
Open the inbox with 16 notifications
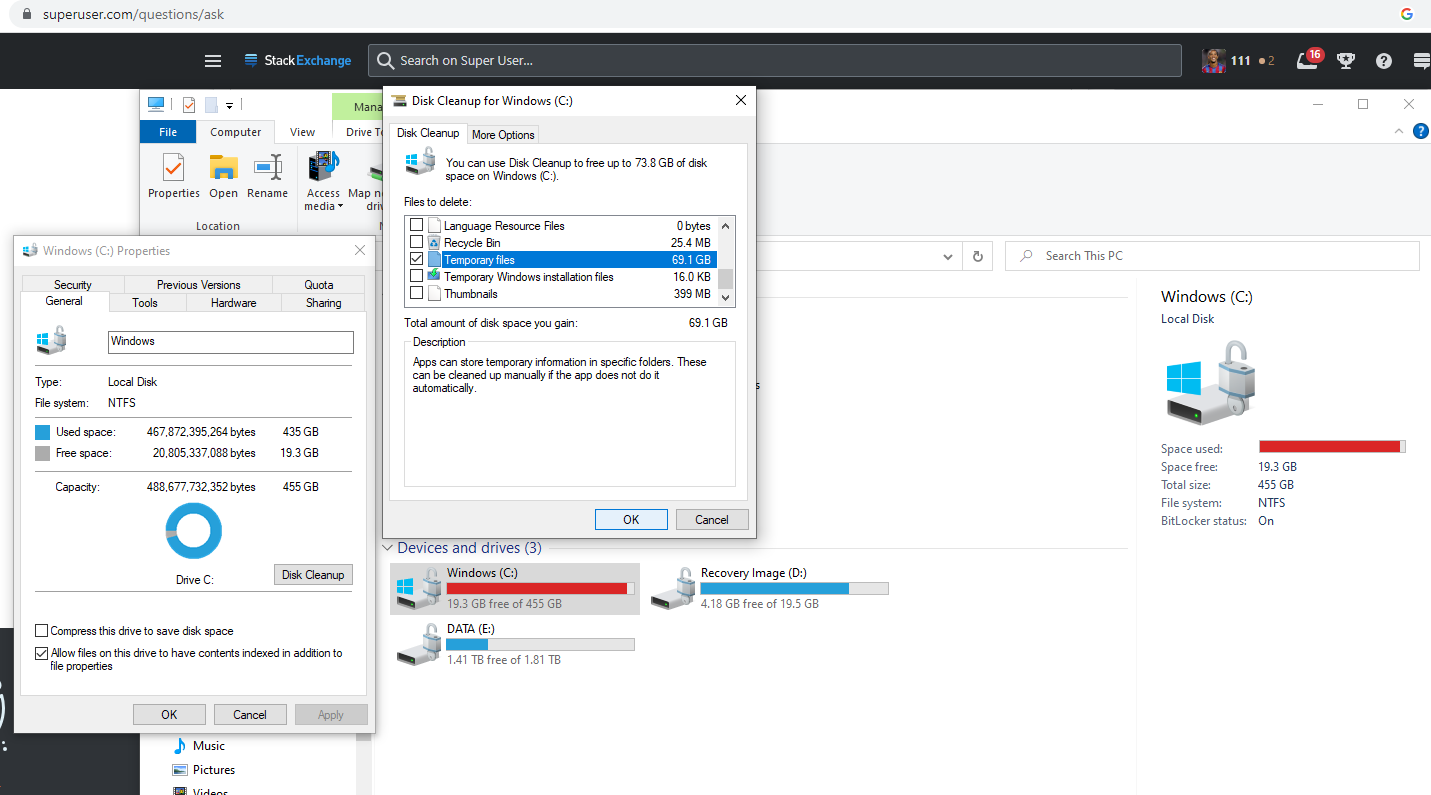[x=1308, y=60]
